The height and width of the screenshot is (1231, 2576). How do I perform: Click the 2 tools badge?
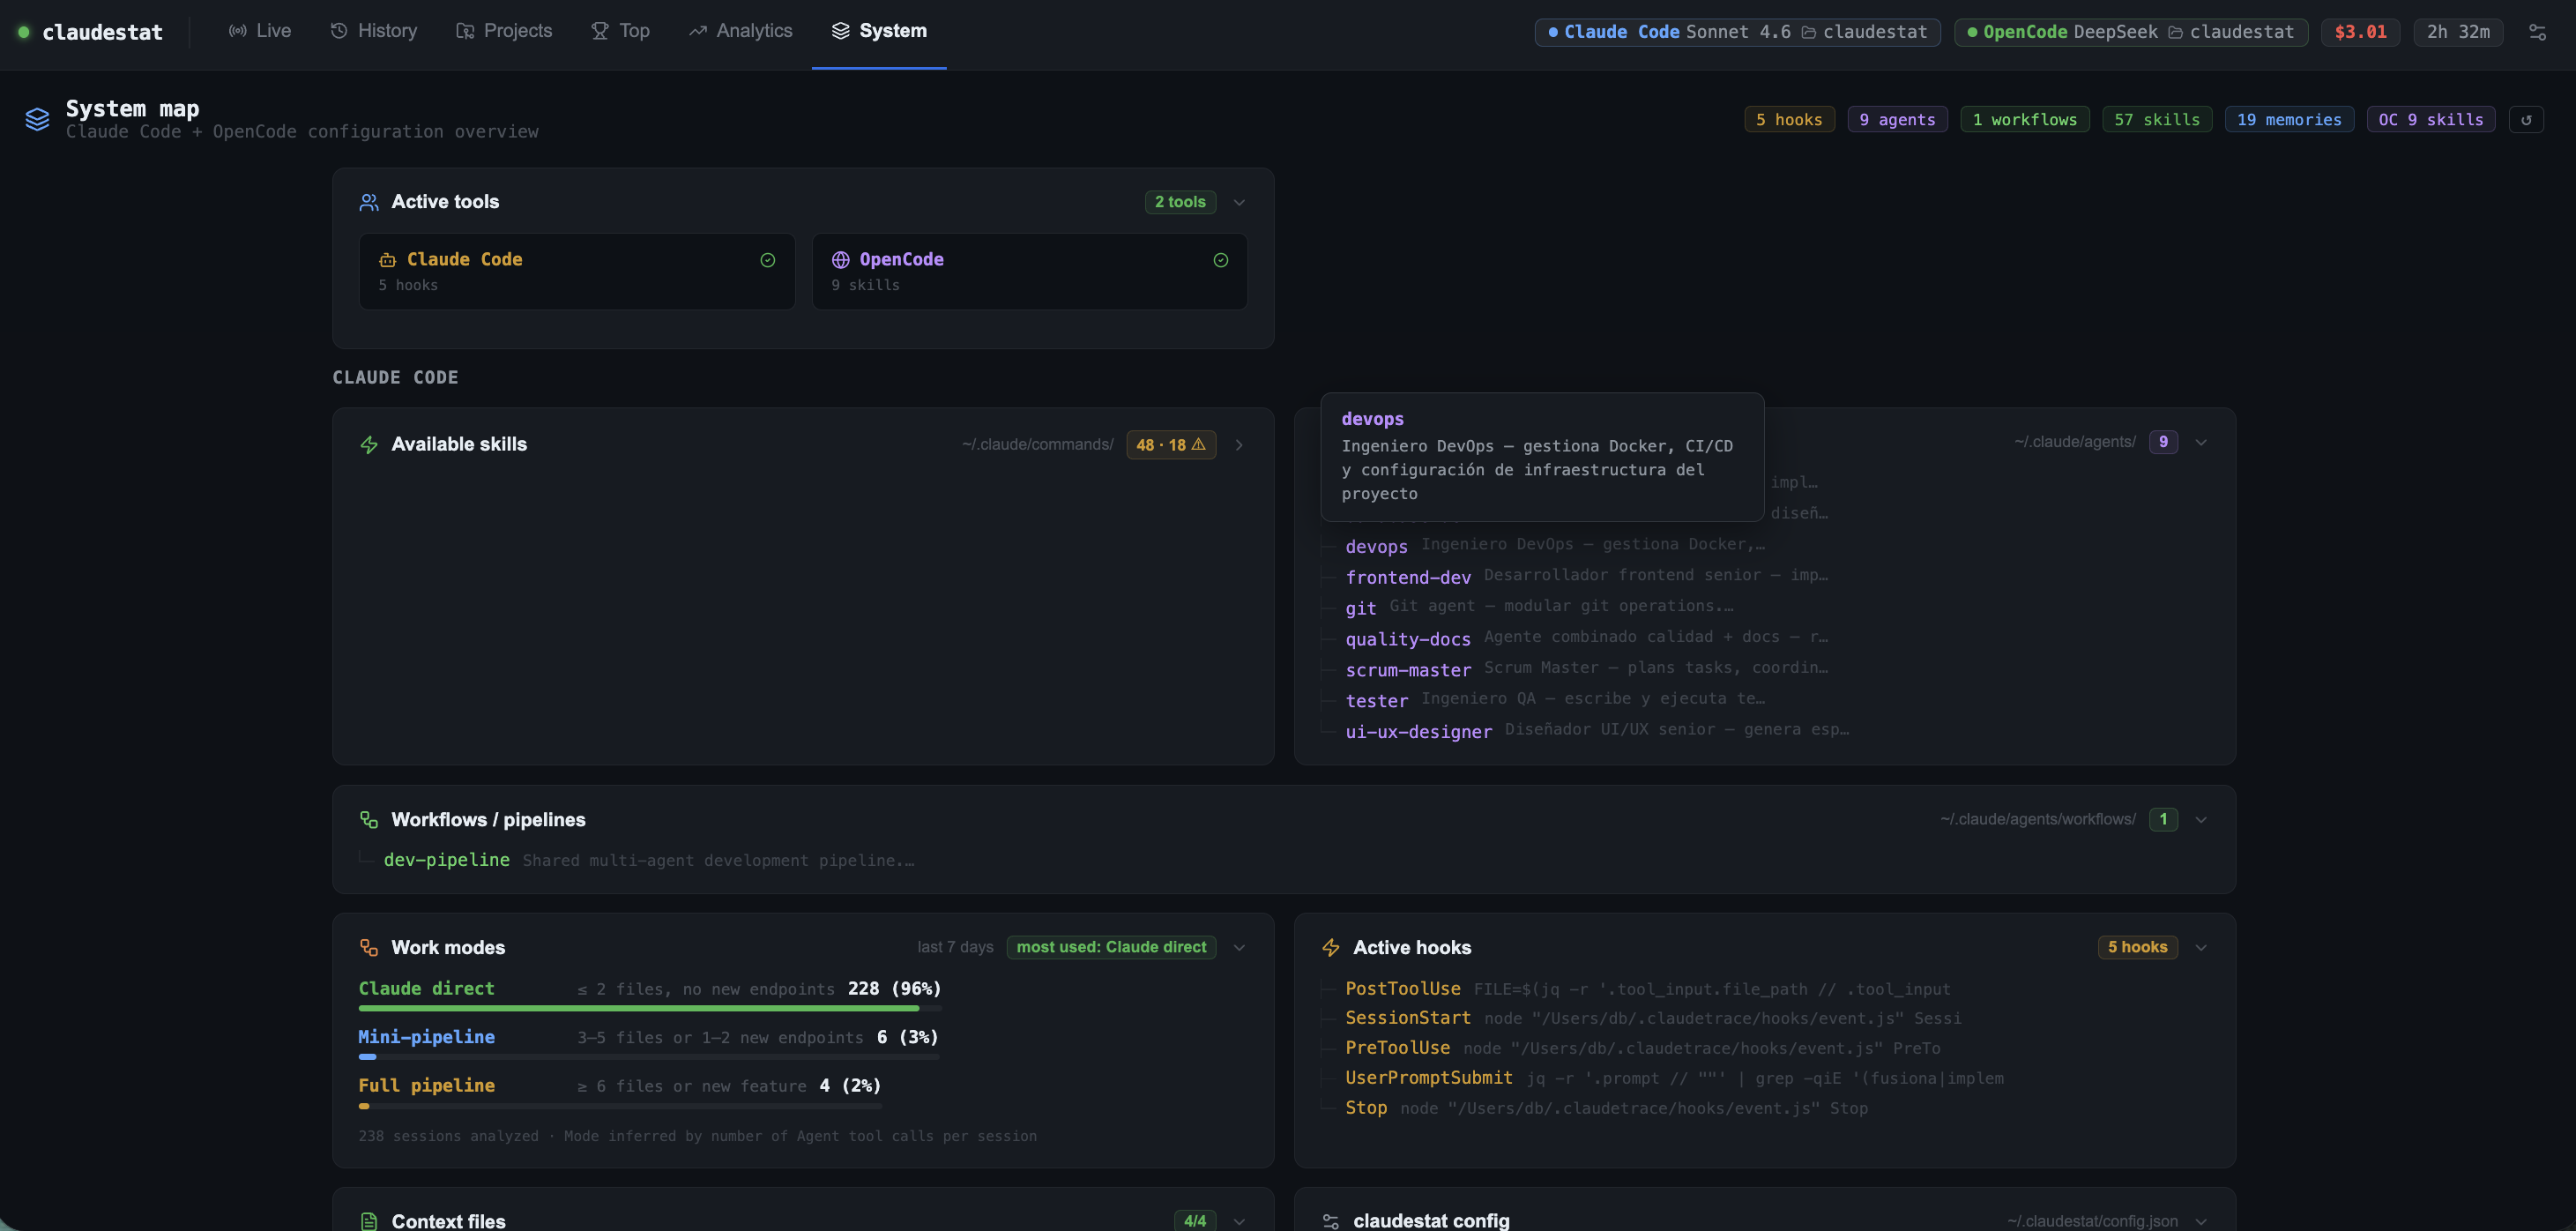pyautogui.click(x=1180, y=202)
